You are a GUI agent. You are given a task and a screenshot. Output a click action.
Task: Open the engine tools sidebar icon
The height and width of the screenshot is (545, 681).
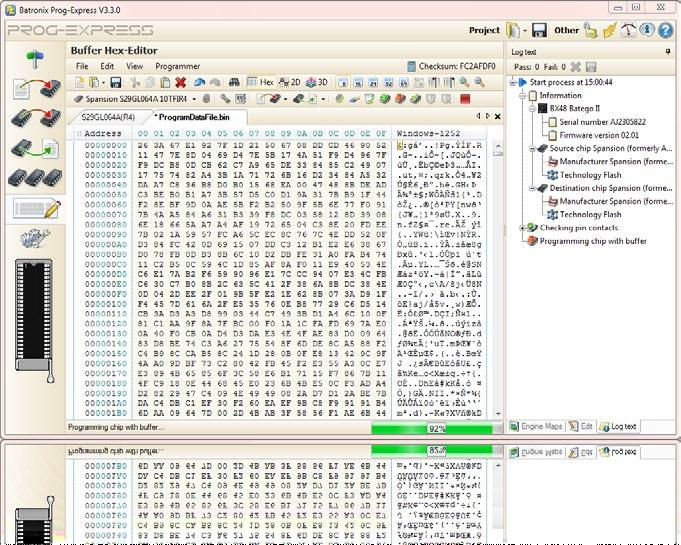click(x=35, y=238)
